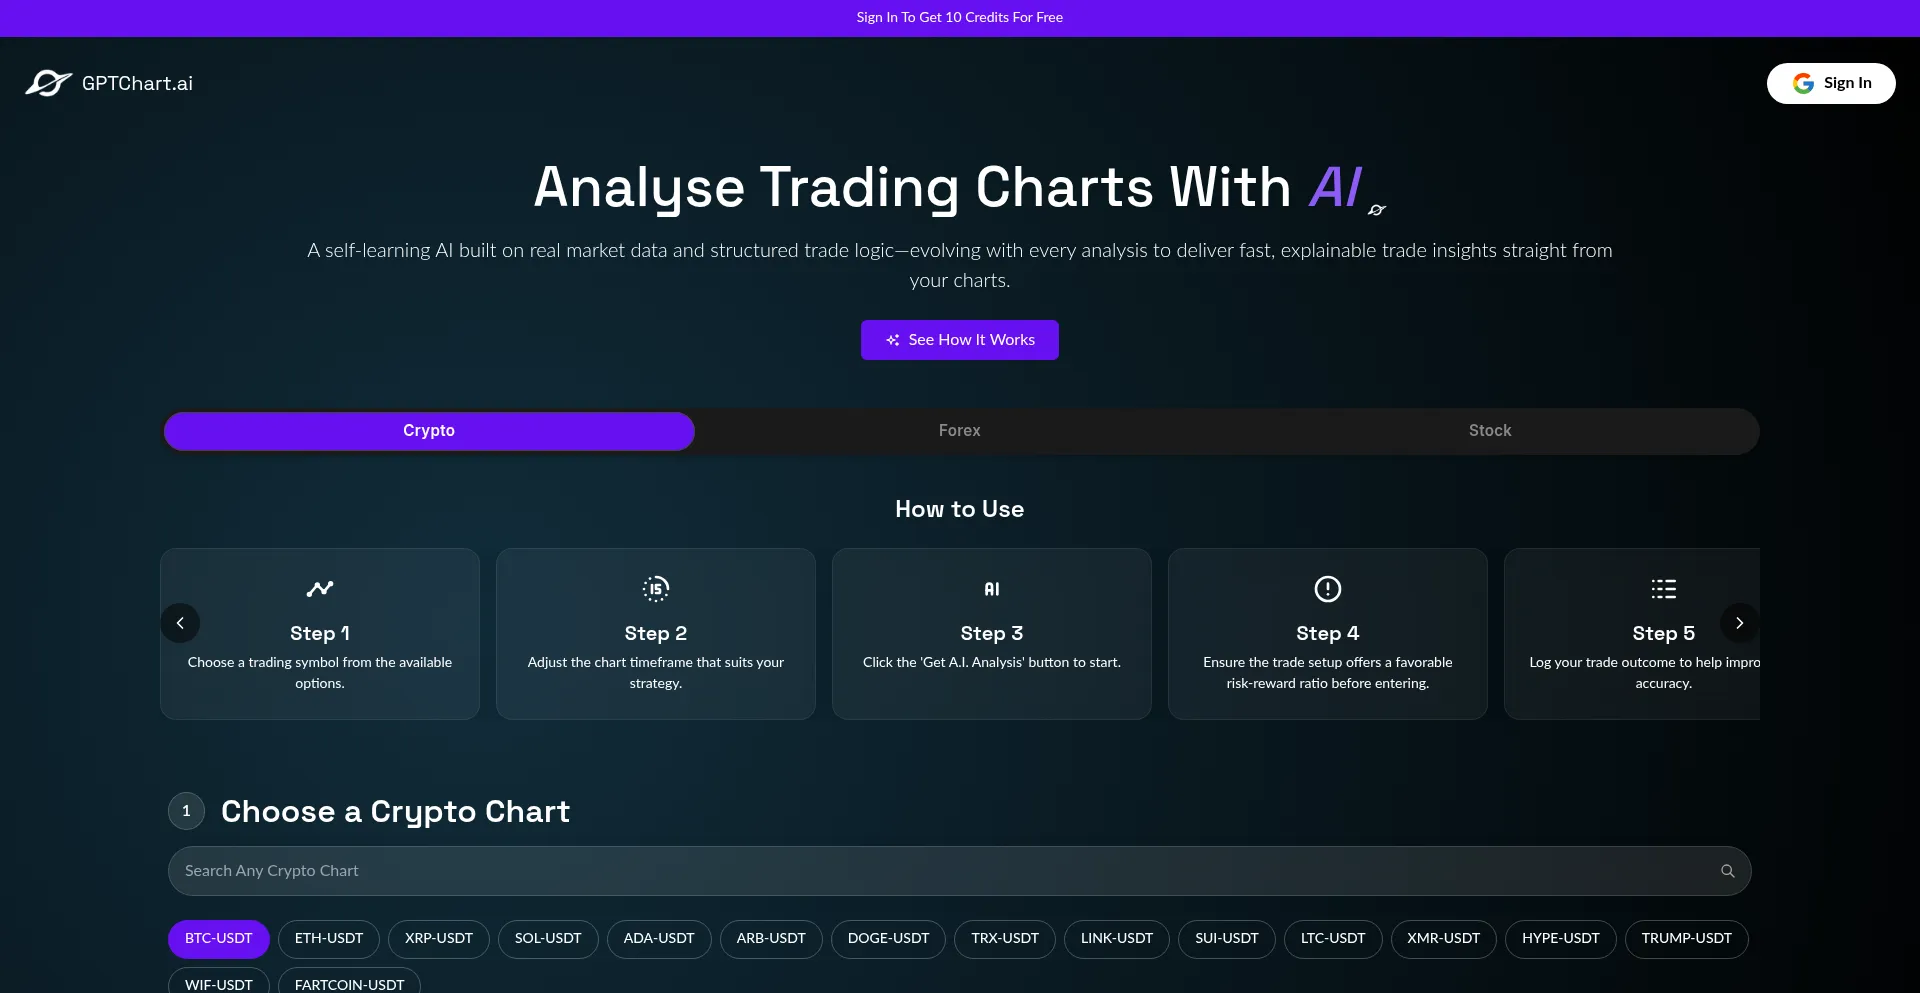Click the search magnifier icon

point(1727,871)
